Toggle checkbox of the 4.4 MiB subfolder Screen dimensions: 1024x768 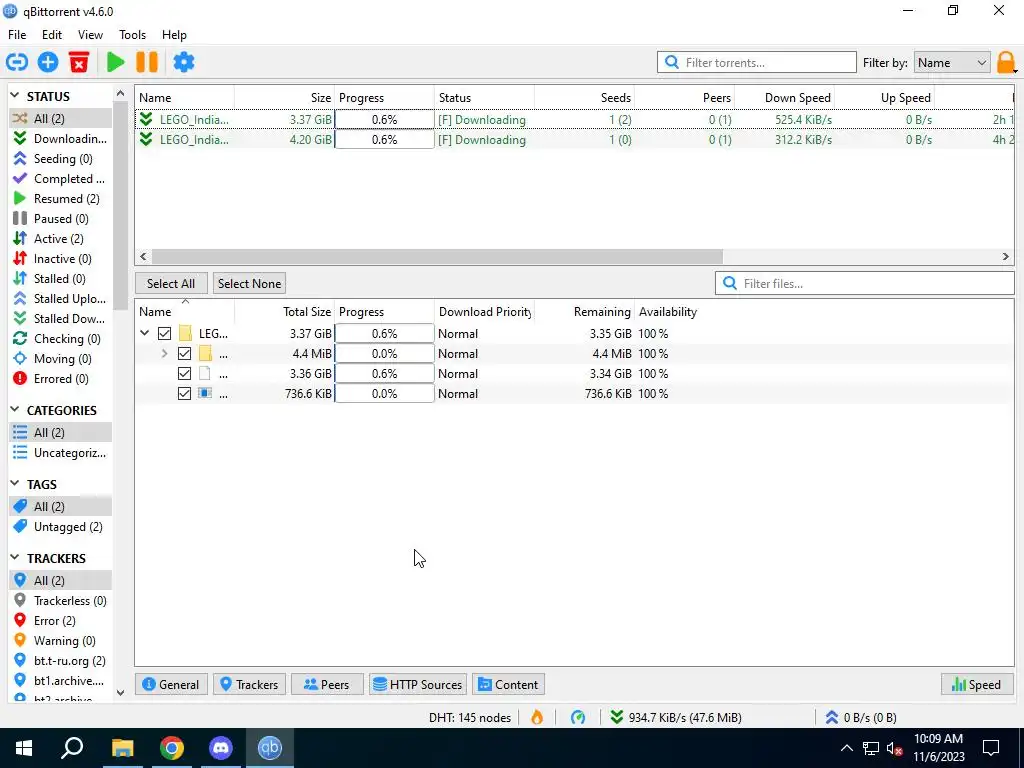click(x=185, y=354)
